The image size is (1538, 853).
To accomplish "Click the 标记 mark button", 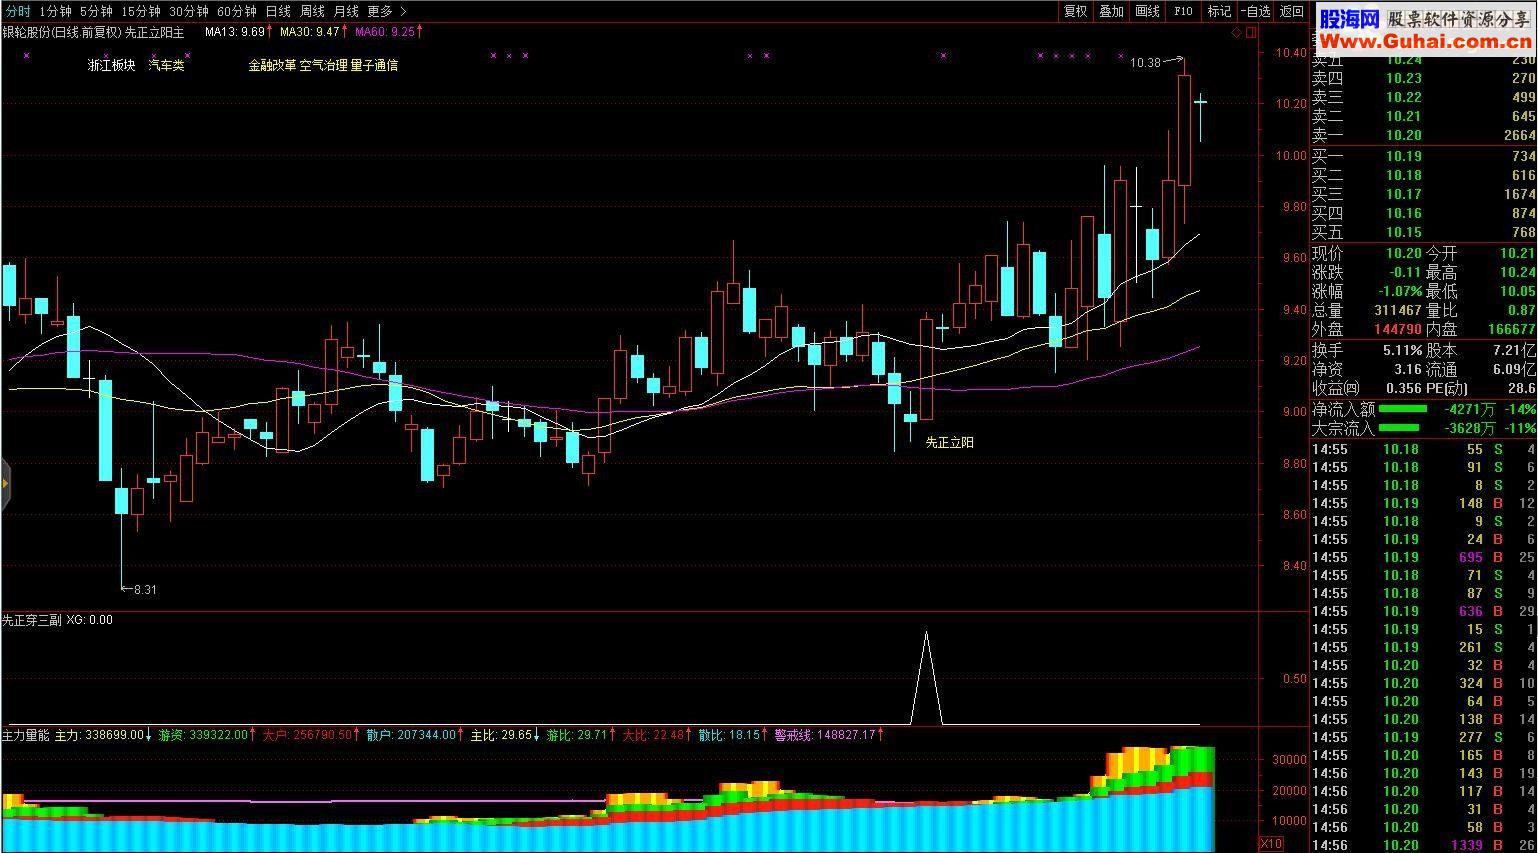I will (1219, 11).
